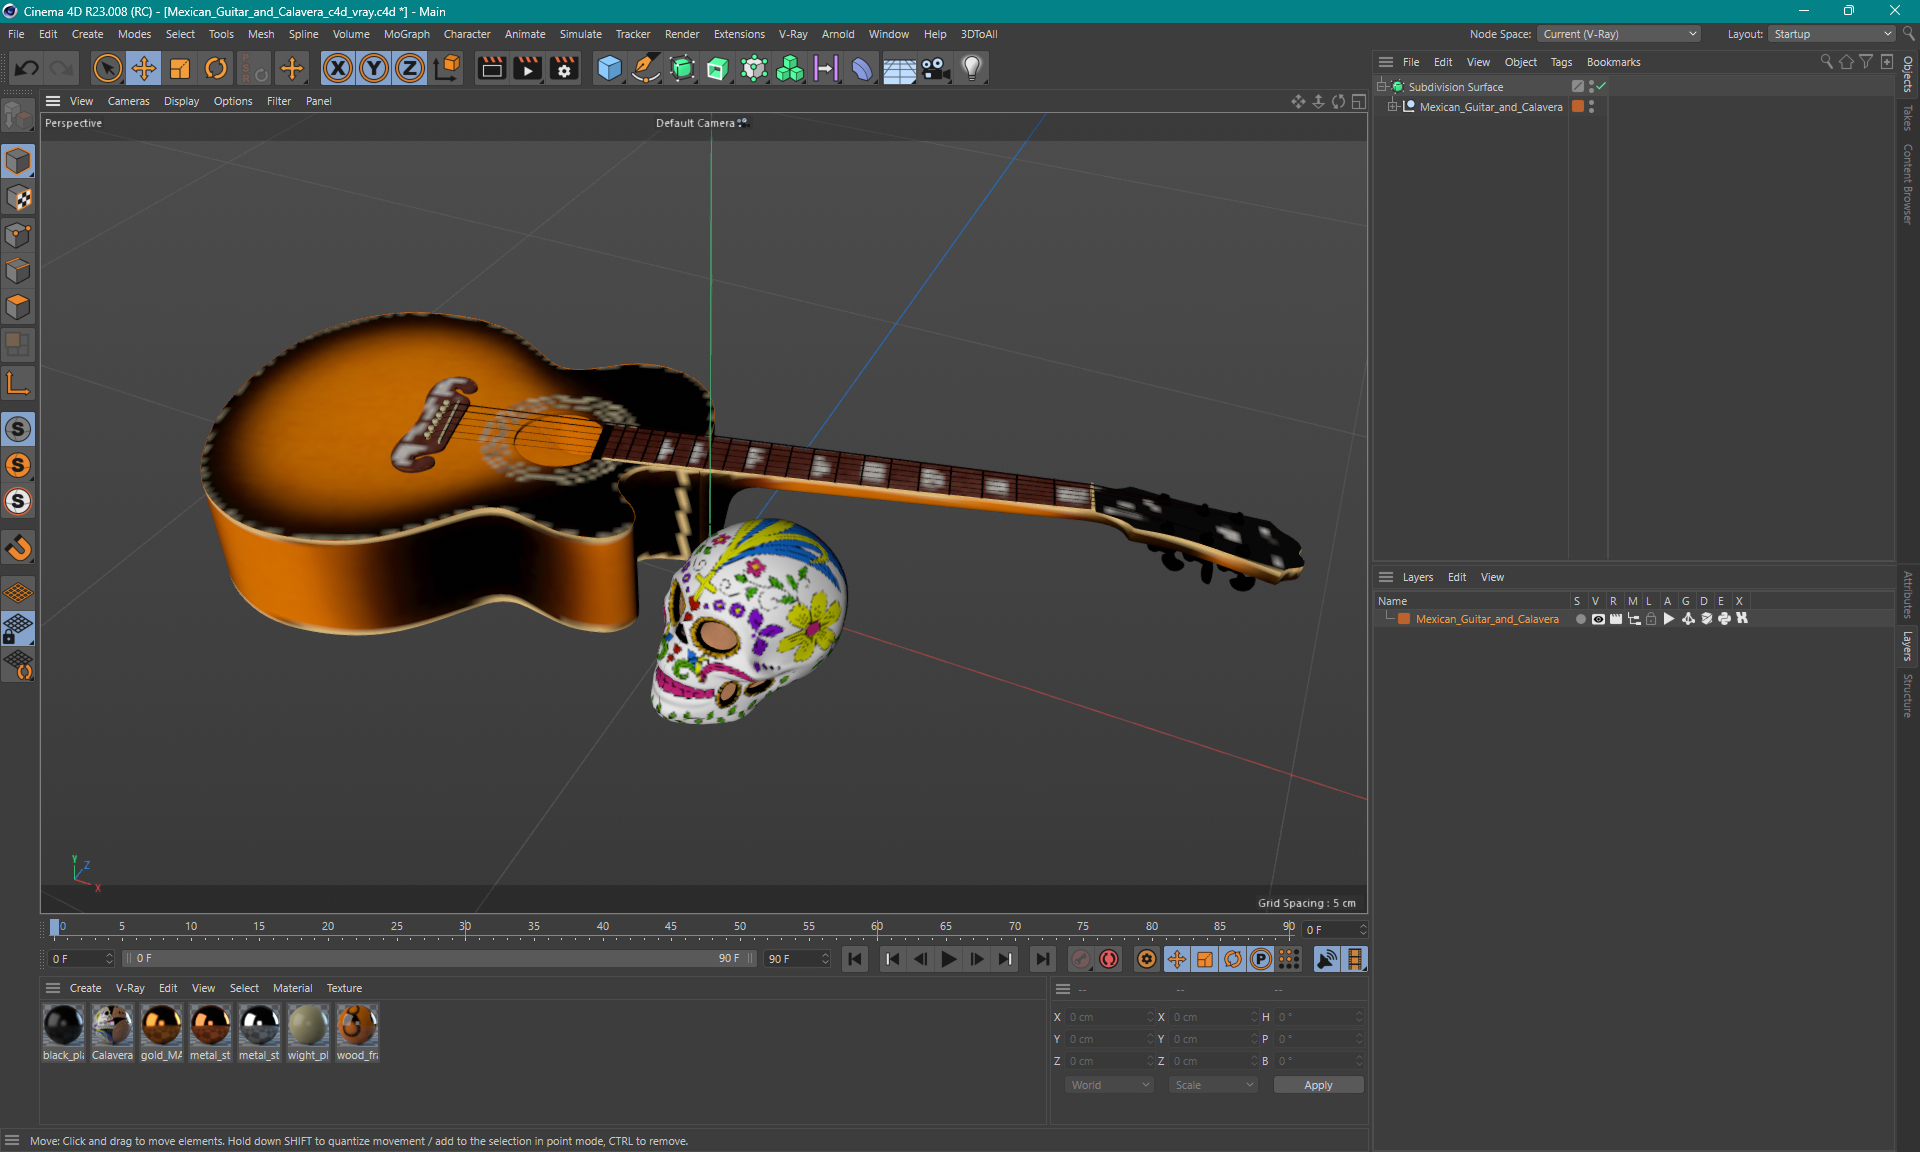1920x1152 pixels.
Task: Select the Scale tool
Action: [180, 68]
